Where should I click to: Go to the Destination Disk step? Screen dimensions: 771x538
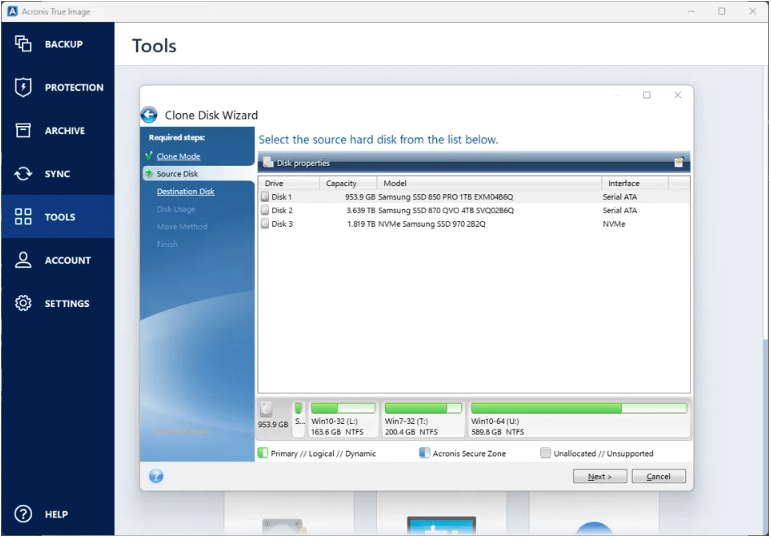click(185, 192)
